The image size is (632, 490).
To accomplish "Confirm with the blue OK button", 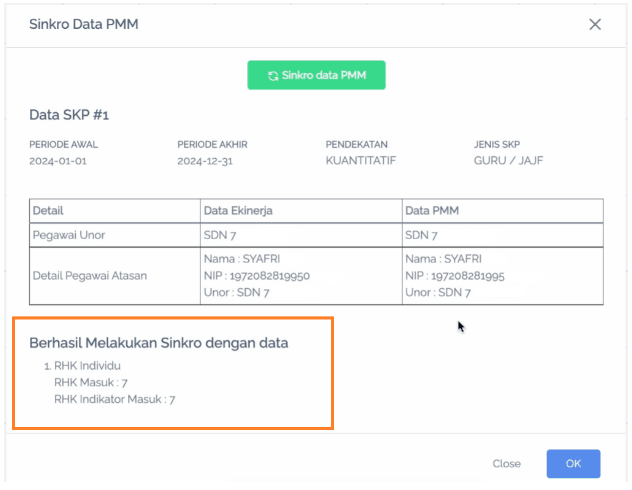I will pos(573,464).
